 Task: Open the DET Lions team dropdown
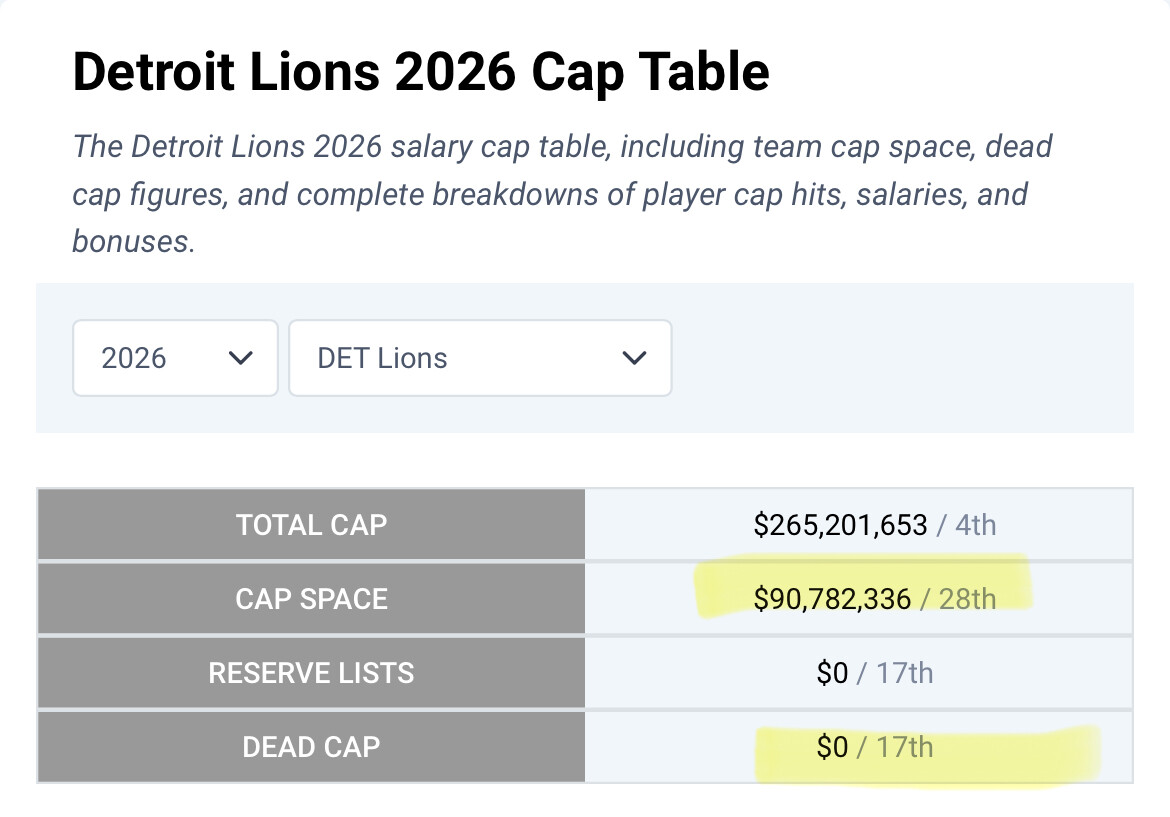pyautogui.click(x=479, y=358)
